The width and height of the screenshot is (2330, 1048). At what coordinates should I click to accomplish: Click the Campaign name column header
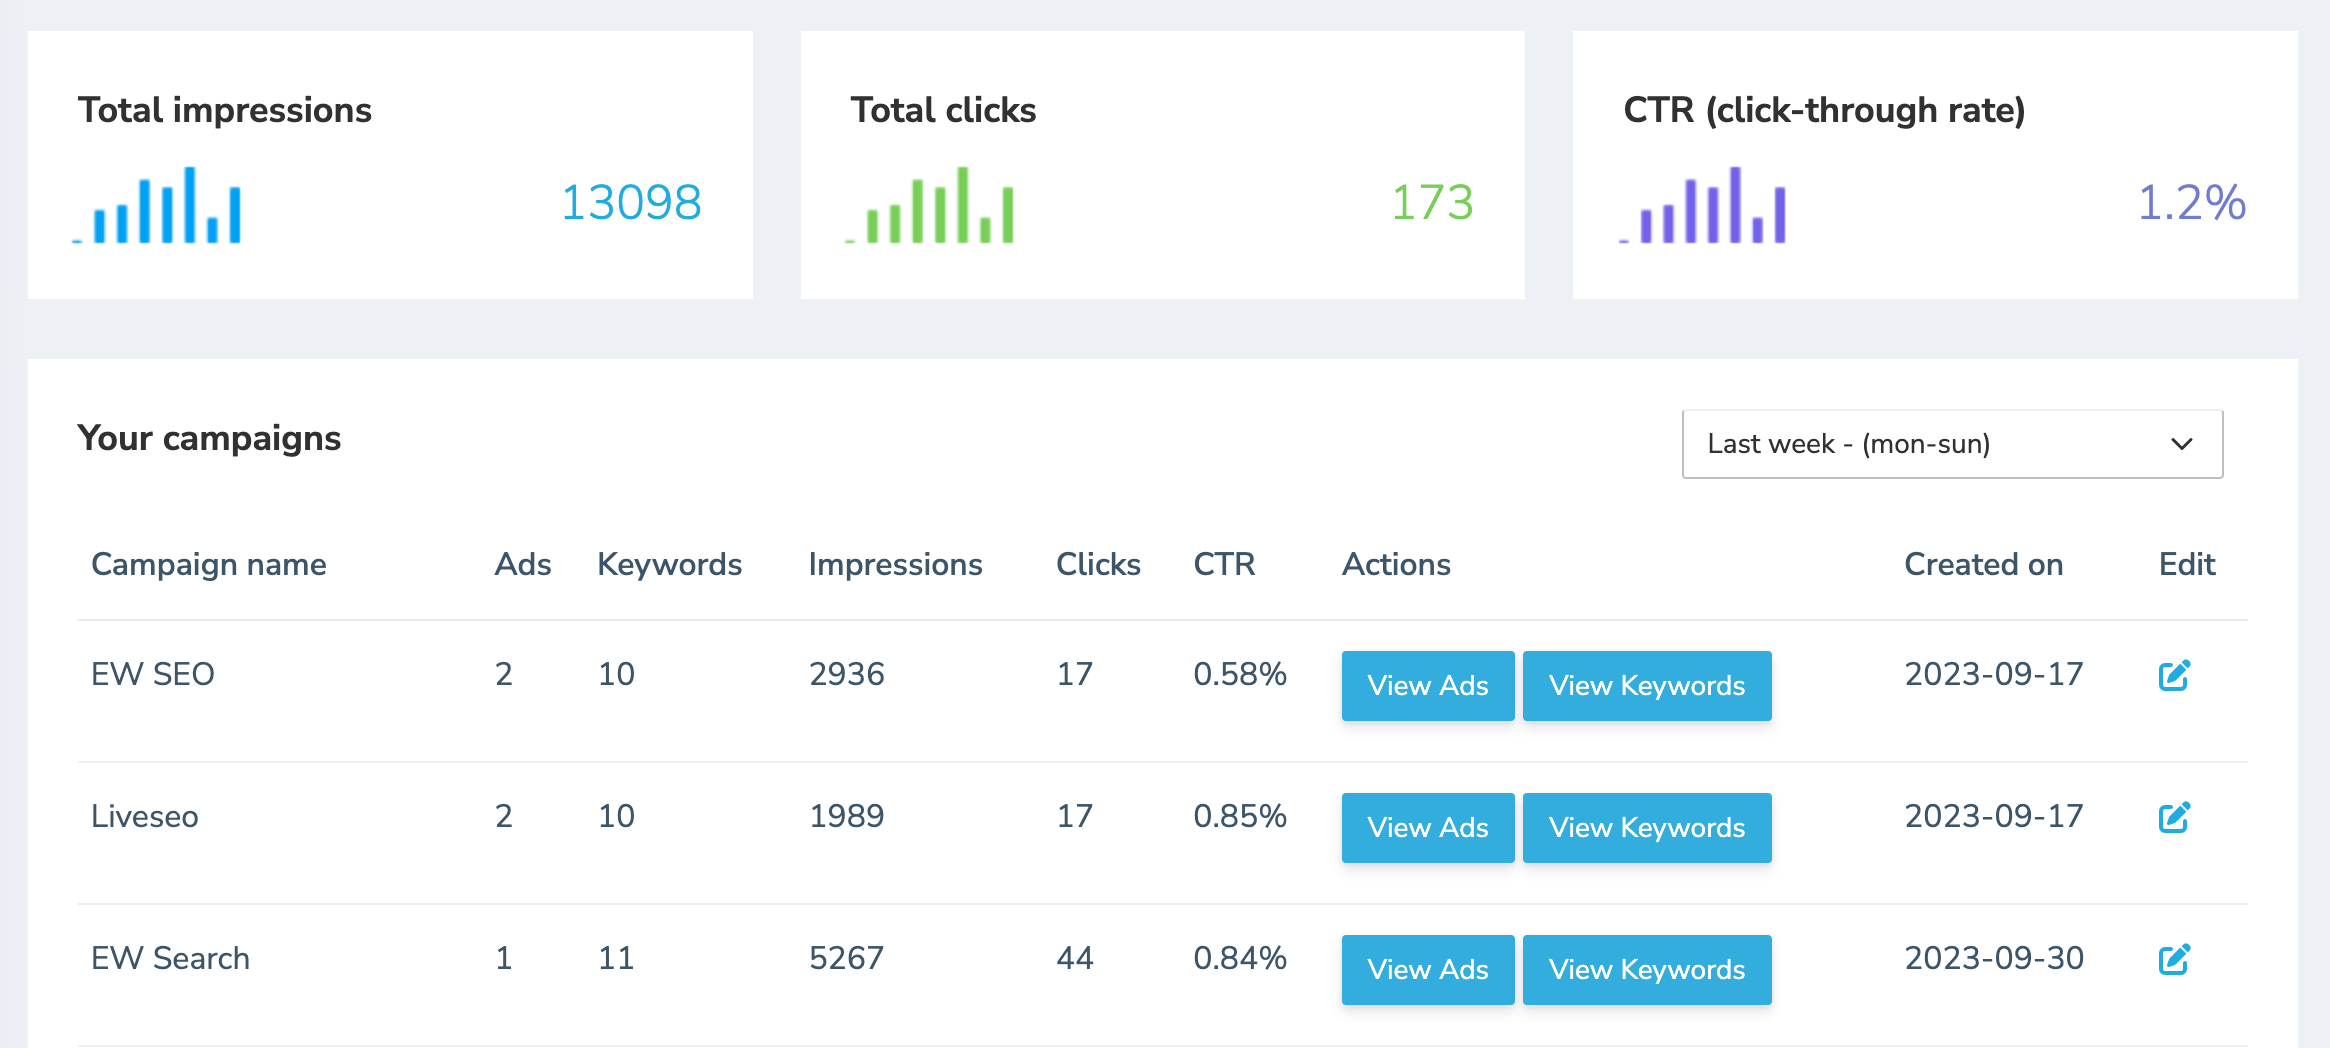(208, 565)
